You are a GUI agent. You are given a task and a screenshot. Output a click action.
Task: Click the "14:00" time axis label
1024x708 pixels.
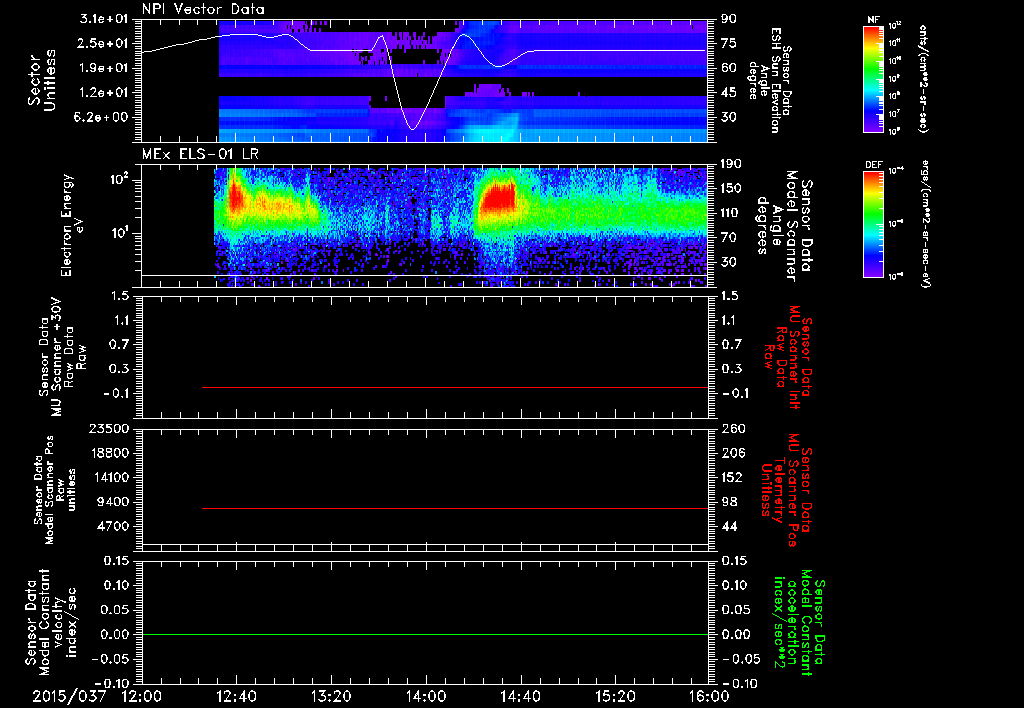point(426,696)
